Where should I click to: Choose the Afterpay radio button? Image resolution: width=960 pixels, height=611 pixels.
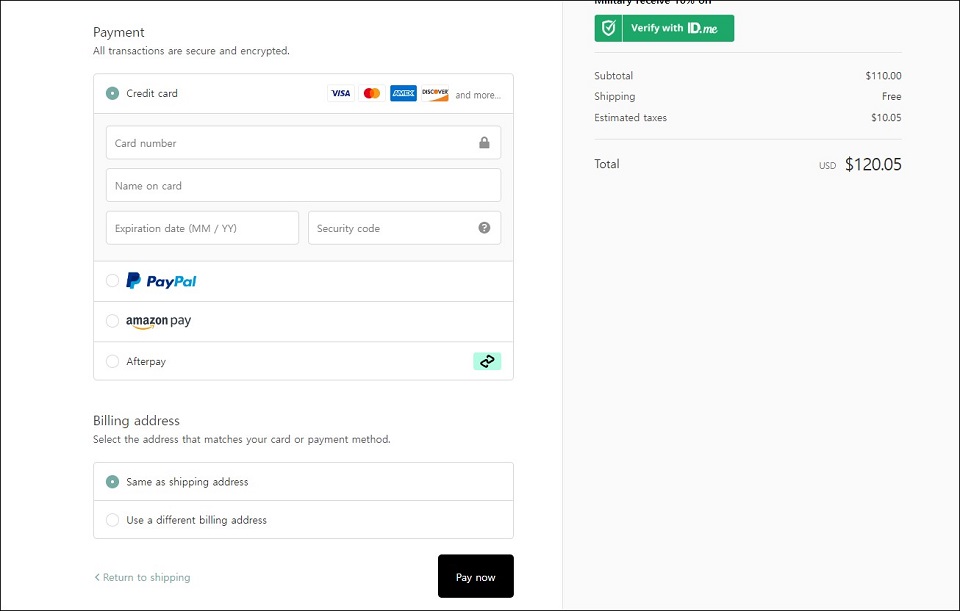click(x=113, y=361)
